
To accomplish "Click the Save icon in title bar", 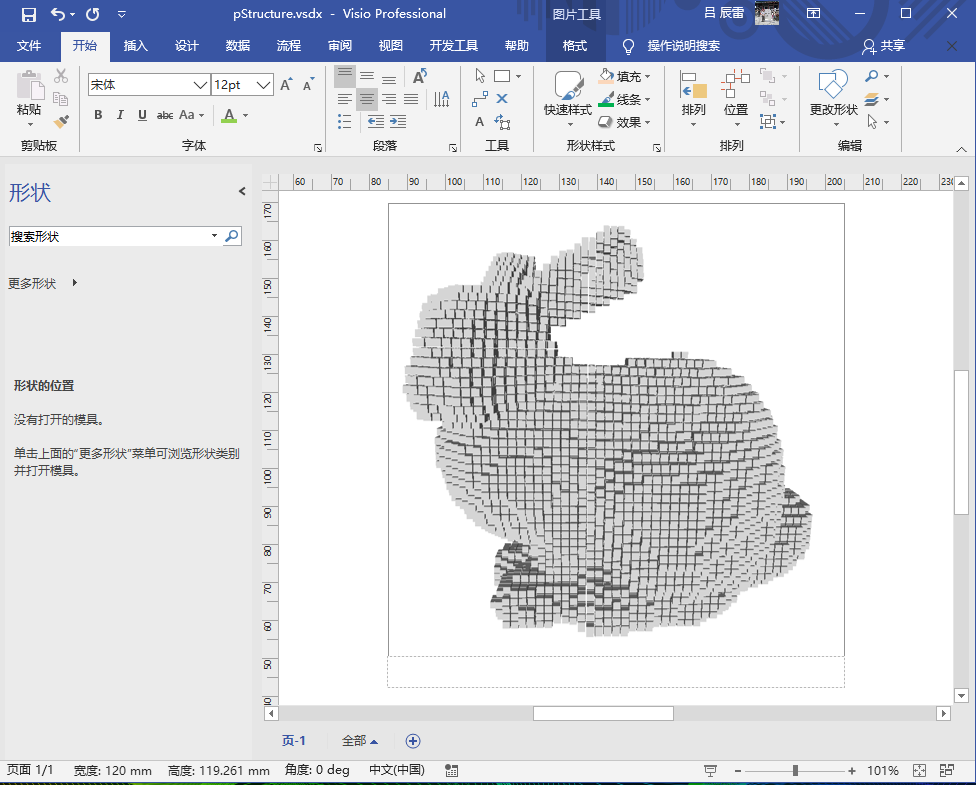I will (29, 14).
